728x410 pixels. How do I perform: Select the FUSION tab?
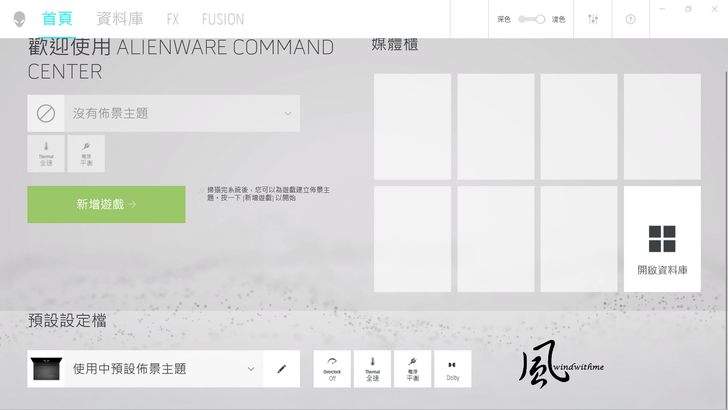tap(223, 20)
